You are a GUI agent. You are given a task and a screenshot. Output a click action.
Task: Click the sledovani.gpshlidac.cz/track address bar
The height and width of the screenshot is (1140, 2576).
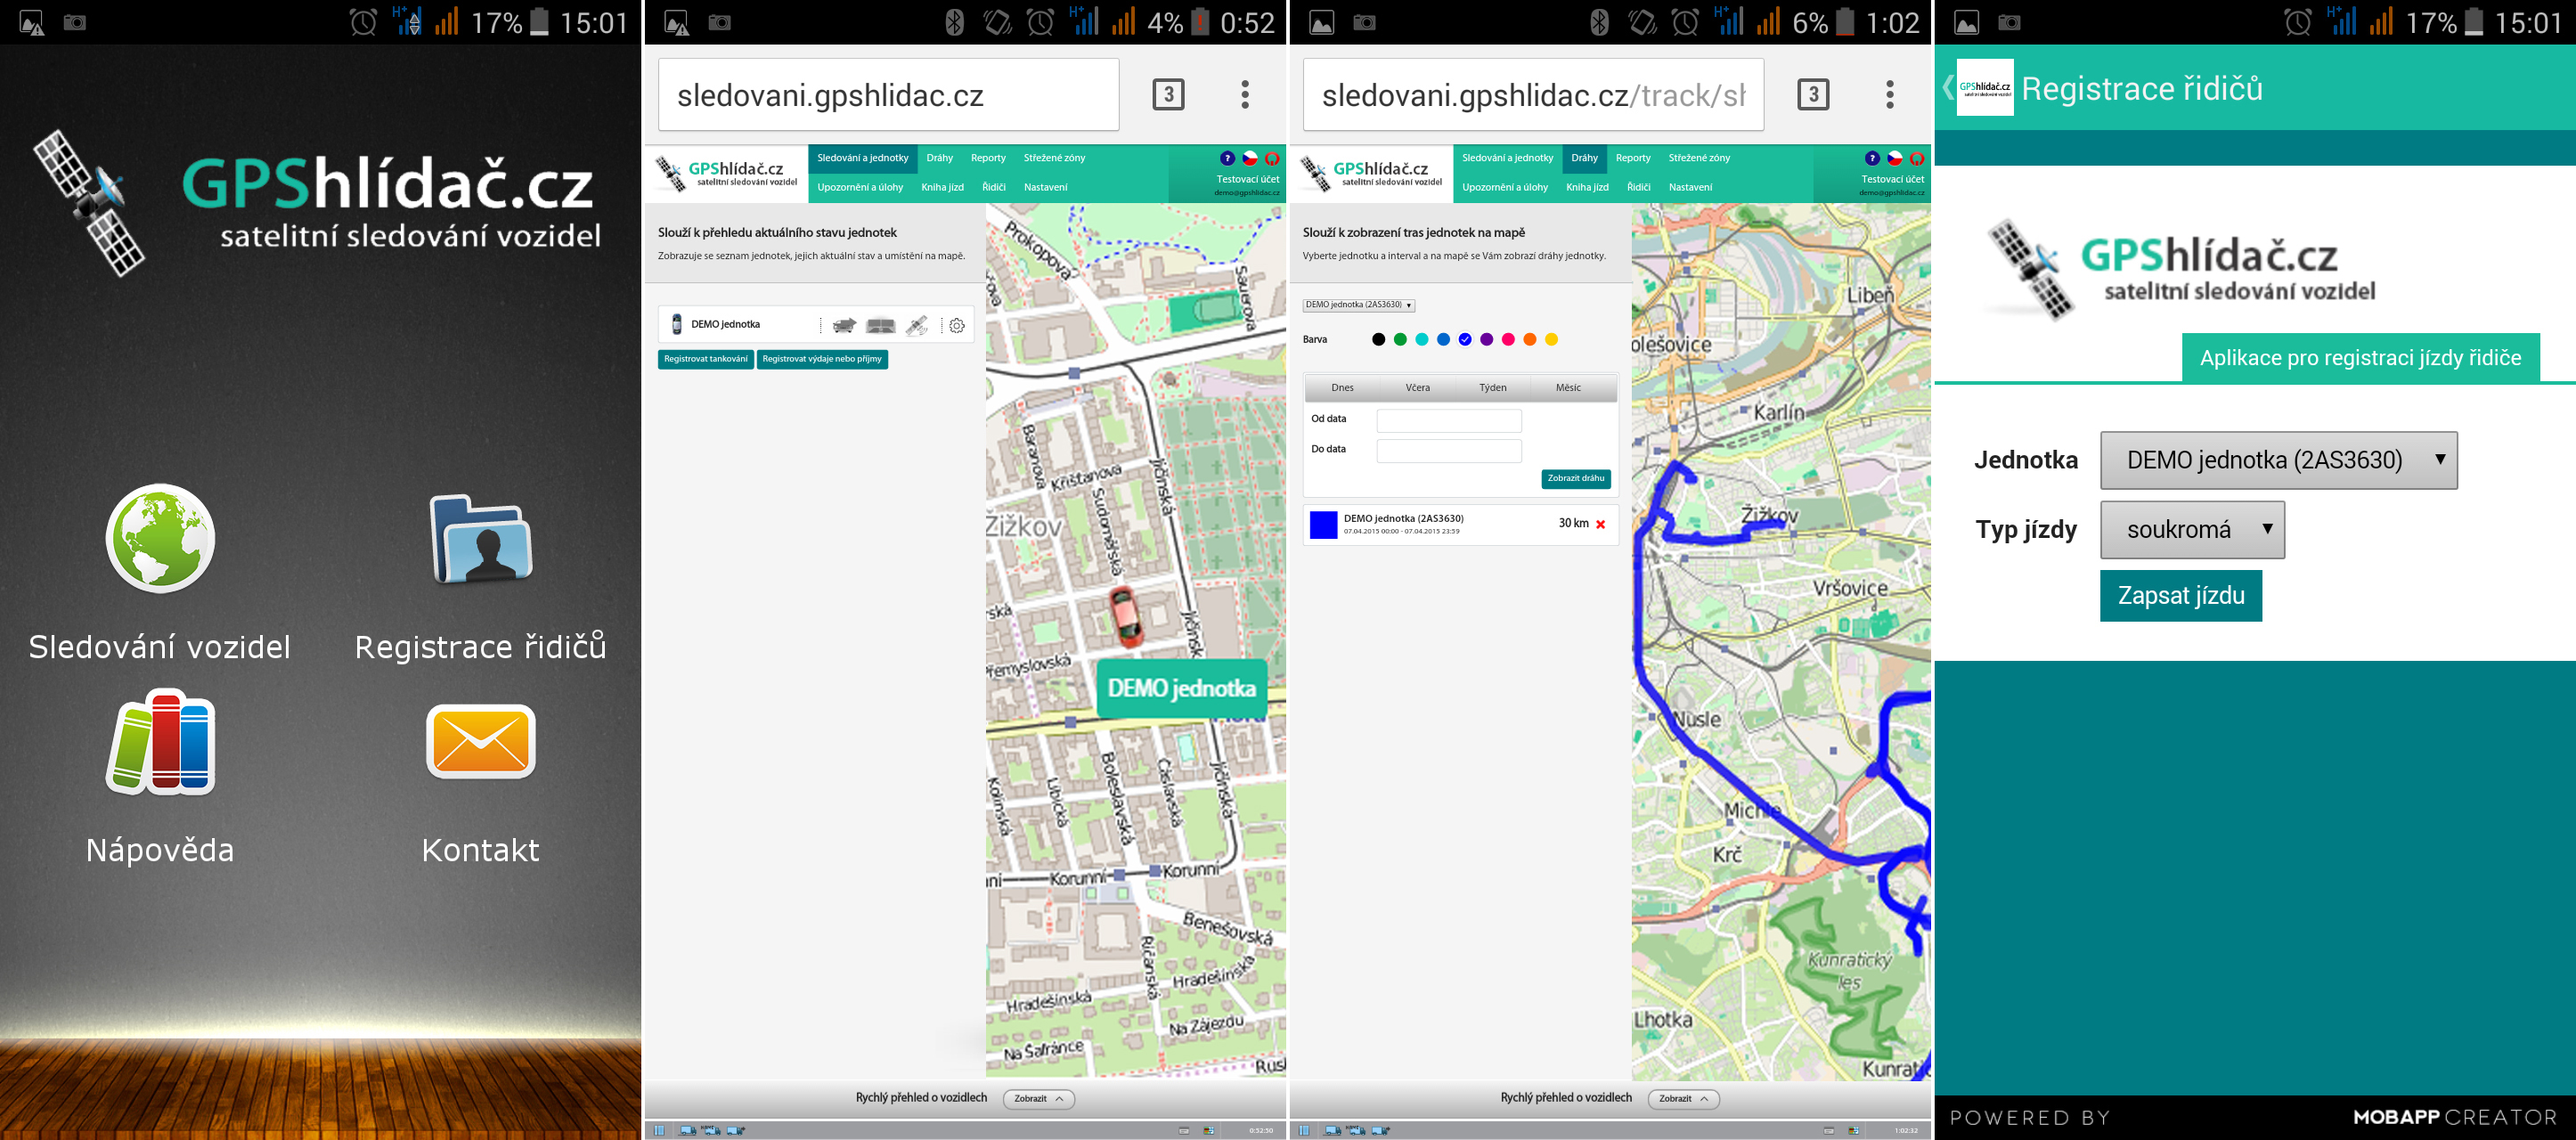coord(1533,95)
